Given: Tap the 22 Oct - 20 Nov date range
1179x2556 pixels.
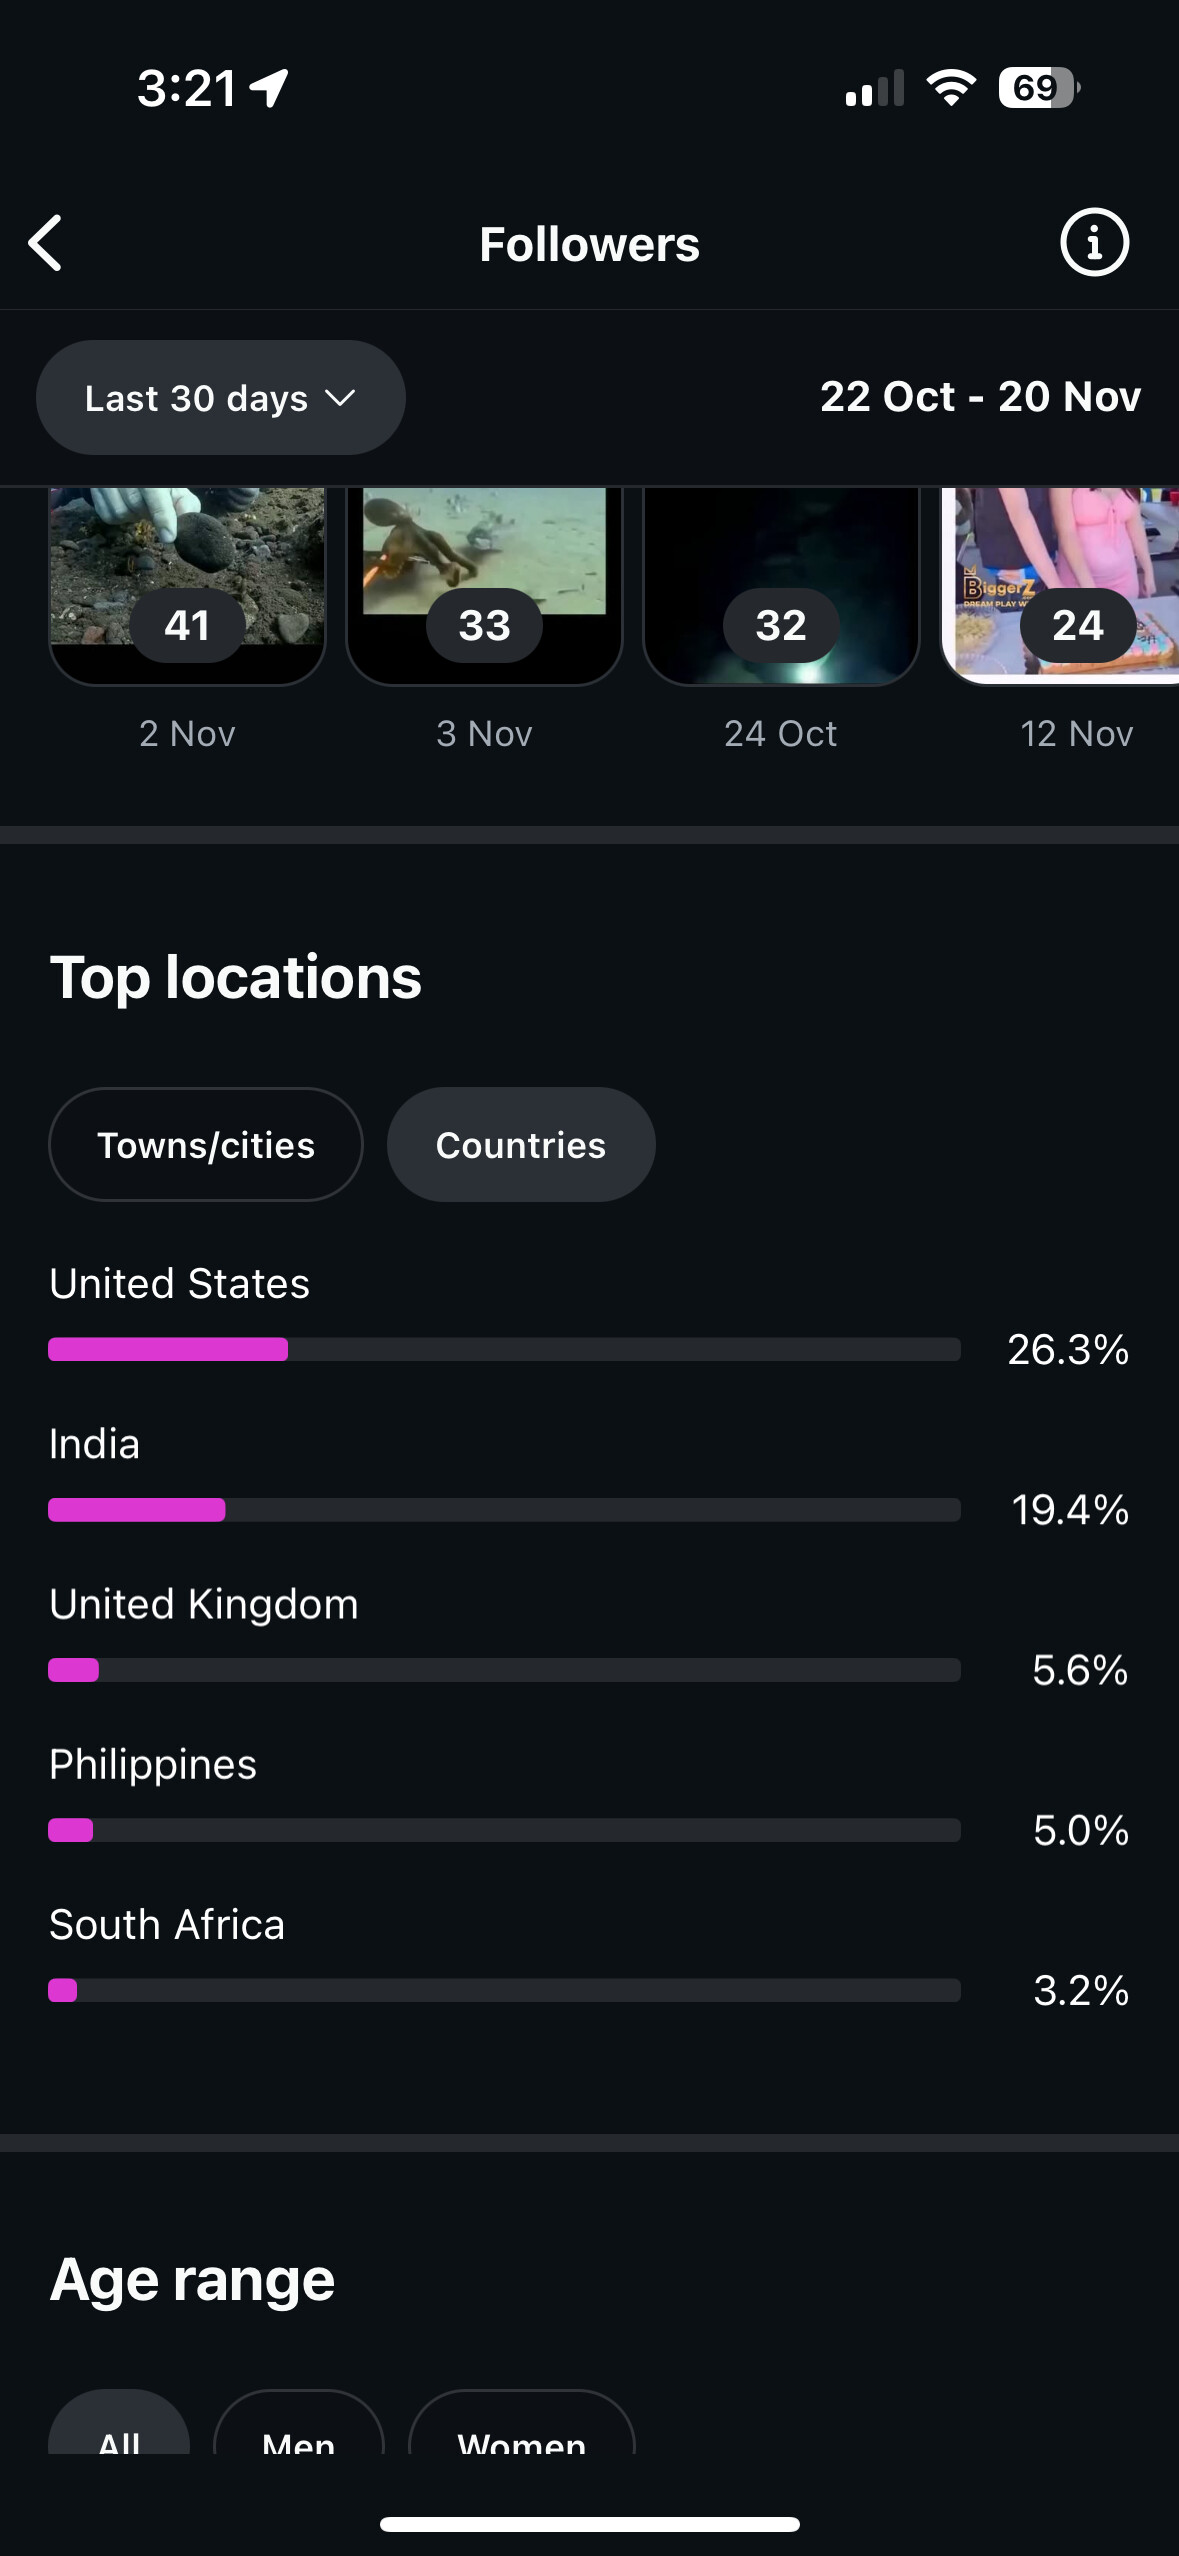Looking at the screenshot, I should click(x=980, y=397).
